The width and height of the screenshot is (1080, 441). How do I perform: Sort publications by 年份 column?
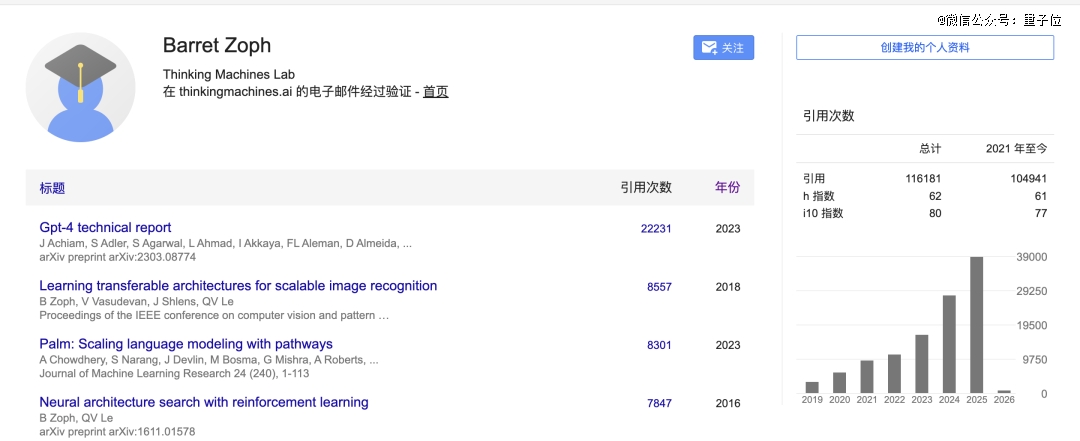[x=727, y=188]
